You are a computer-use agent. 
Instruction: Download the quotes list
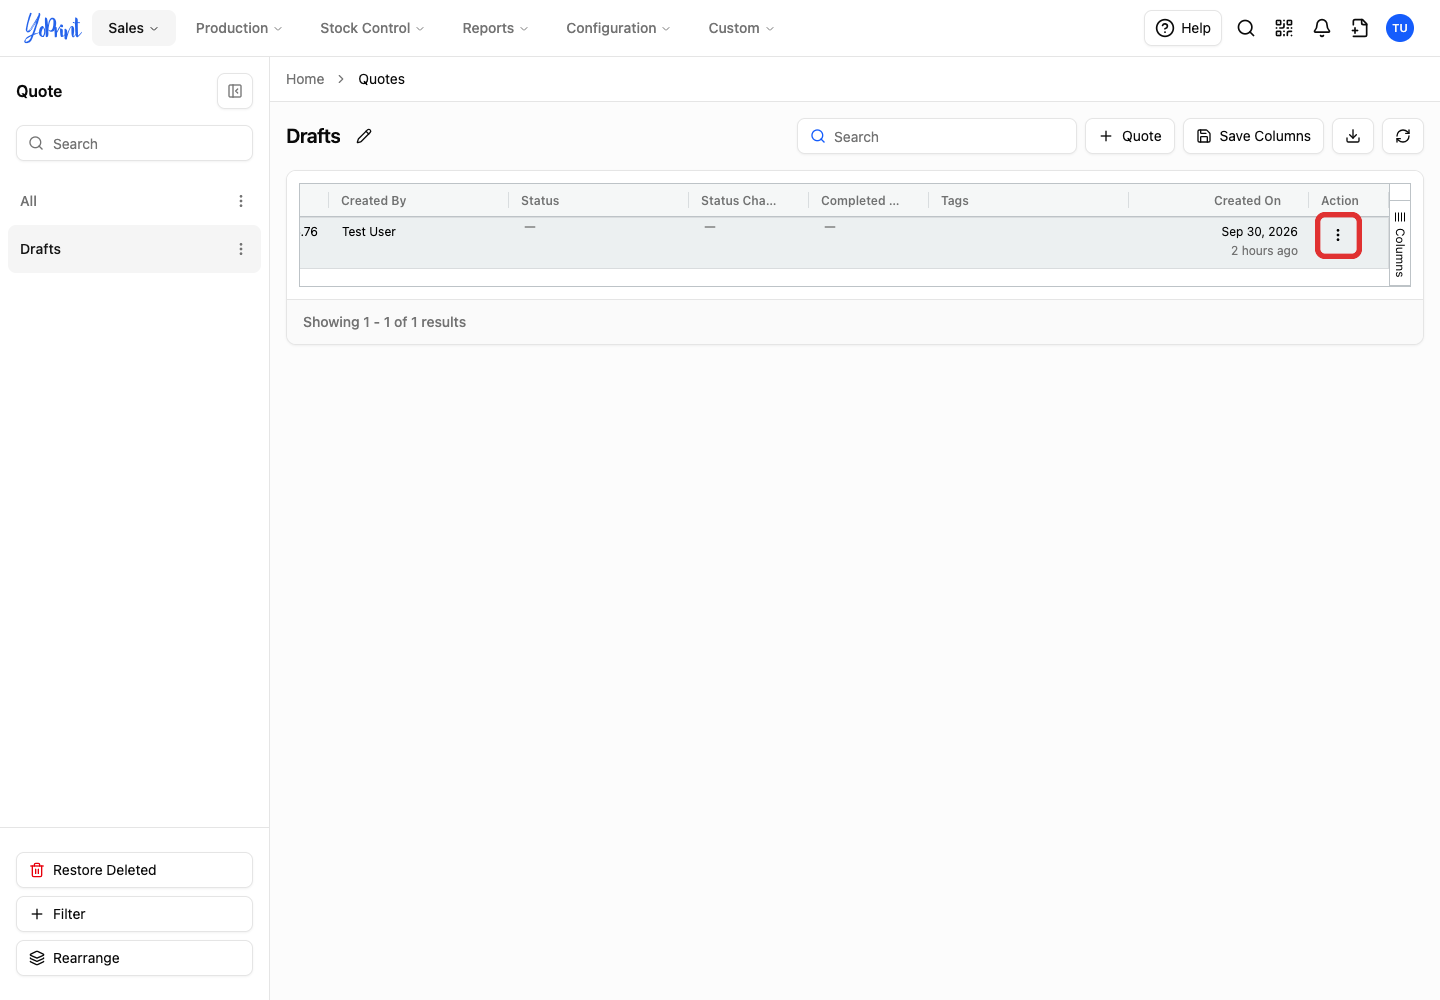coord(1353,136)
